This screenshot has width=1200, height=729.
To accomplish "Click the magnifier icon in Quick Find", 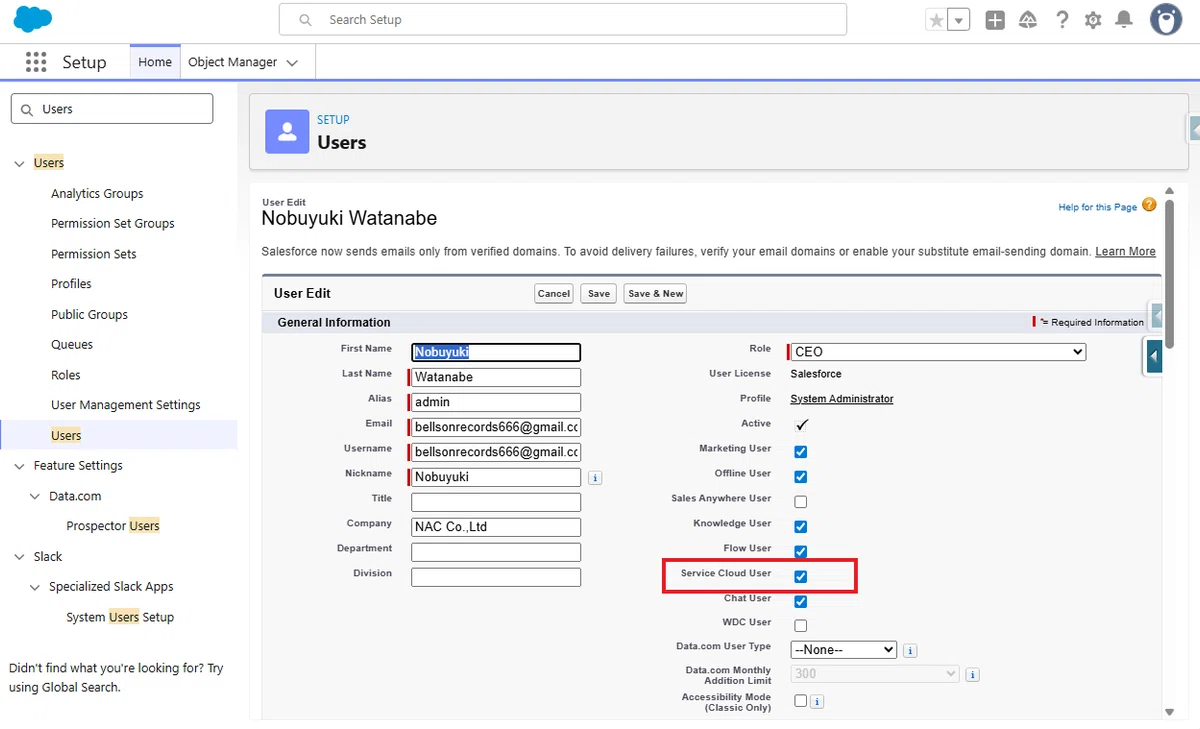I will (x=26, y=109).
